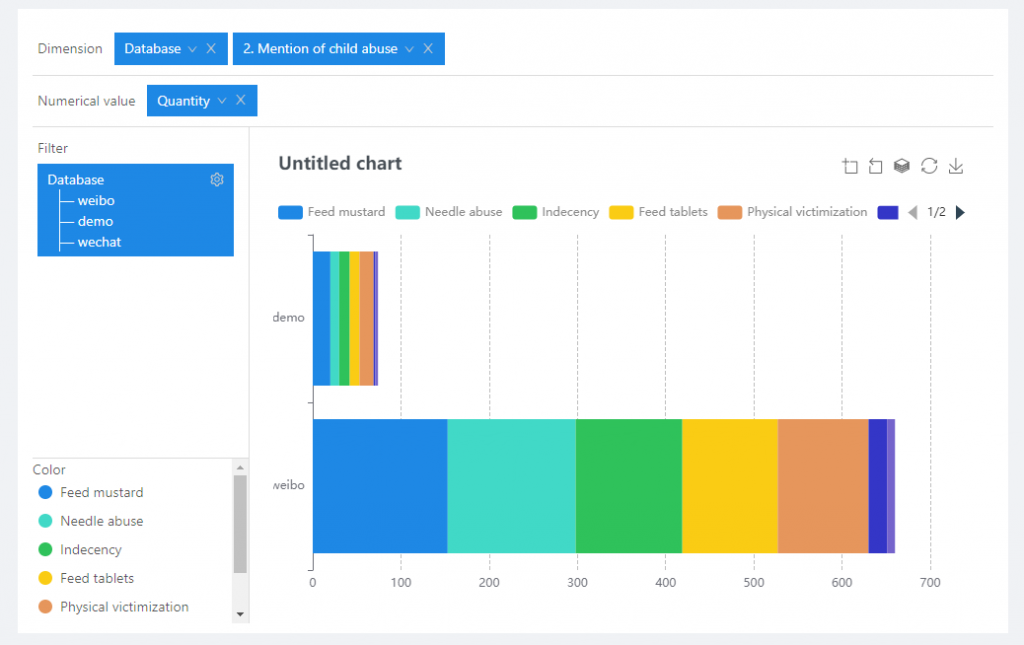The image size is (1024, 645).
Task: Select weibo in Database filter tree
Action: 96,201
